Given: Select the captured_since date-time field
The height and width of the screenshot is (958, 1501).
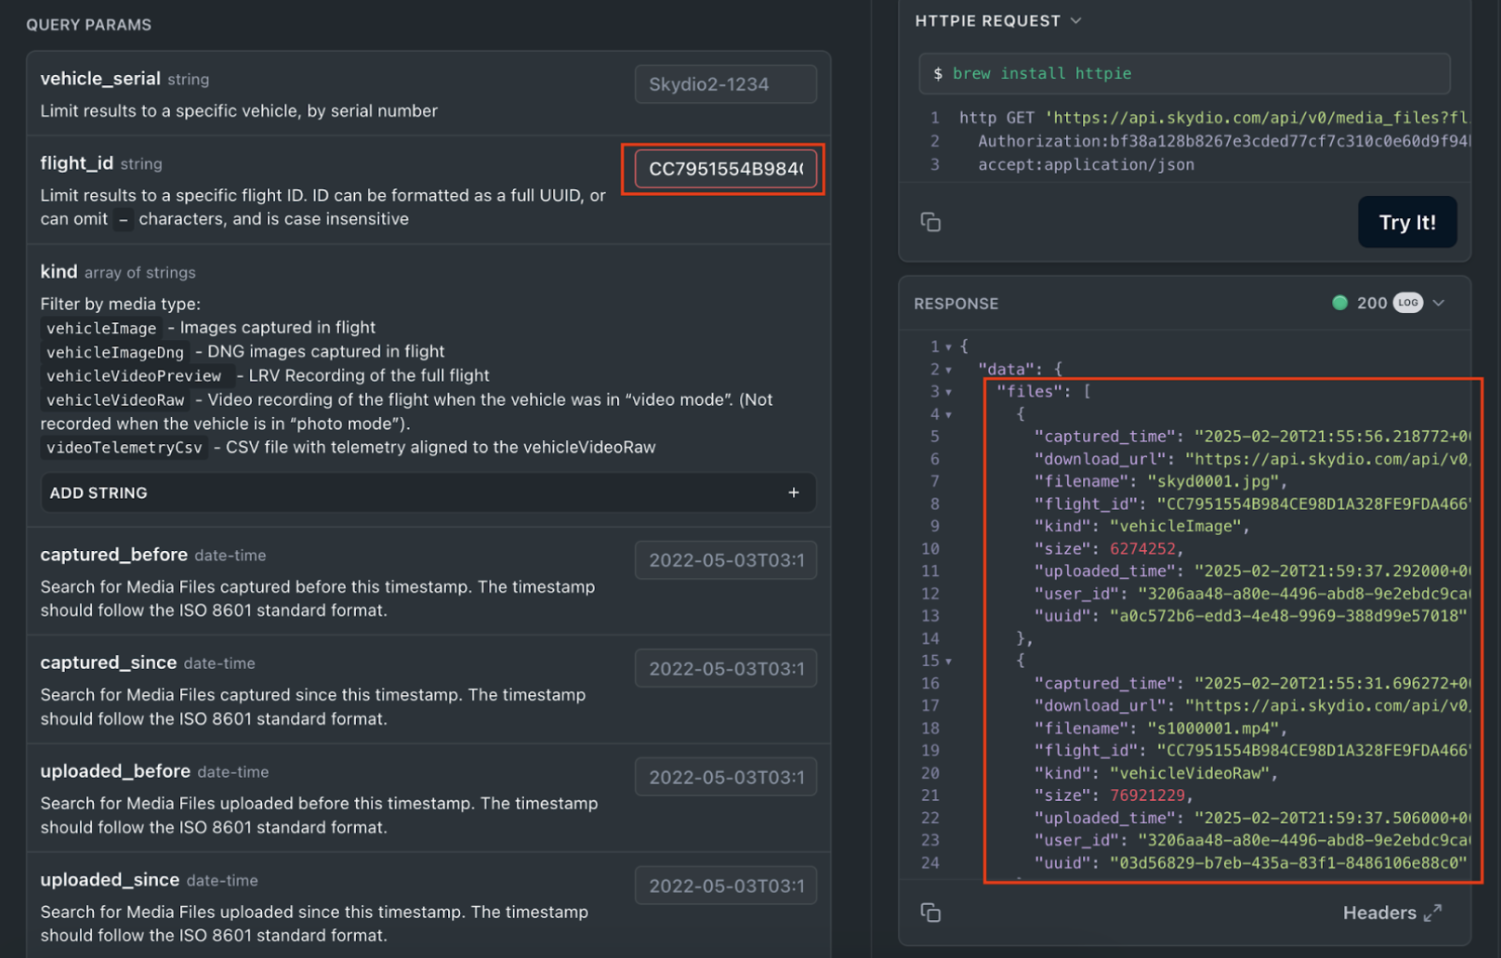Looking at the screenshot, I should tap(725, 669).
